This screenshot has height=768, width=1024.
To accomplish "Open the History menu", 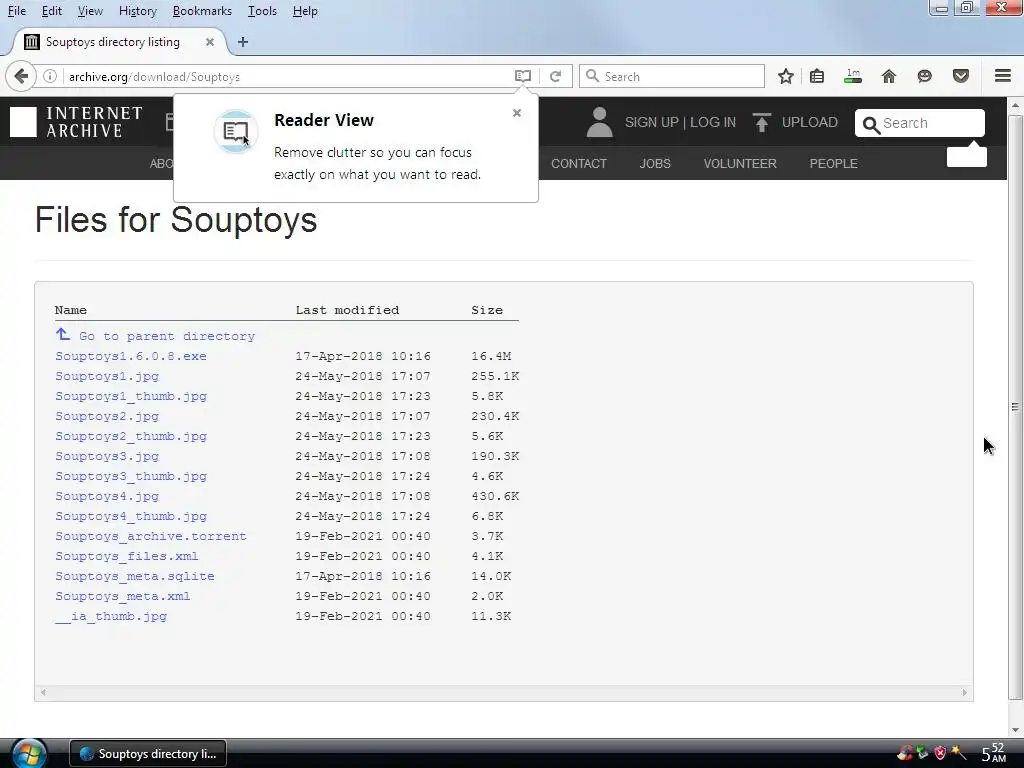I will [138, 11].
